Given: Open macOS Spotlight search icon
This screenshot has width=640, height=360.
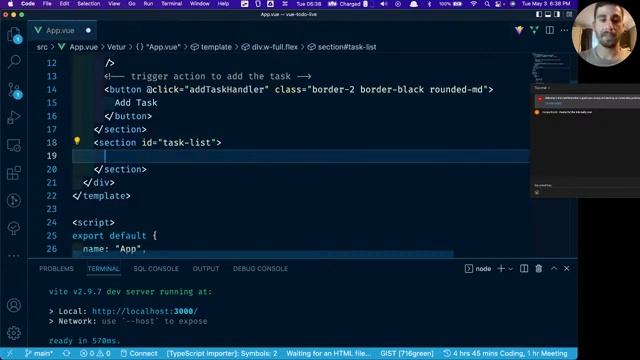Looking at the screenshot, I should coord(487,4).
